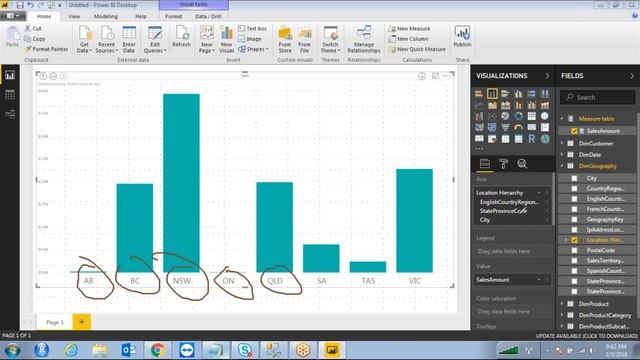Check the SalesTerritory... field checkbox
Screen dimensions: 640x360
[574, 260]
